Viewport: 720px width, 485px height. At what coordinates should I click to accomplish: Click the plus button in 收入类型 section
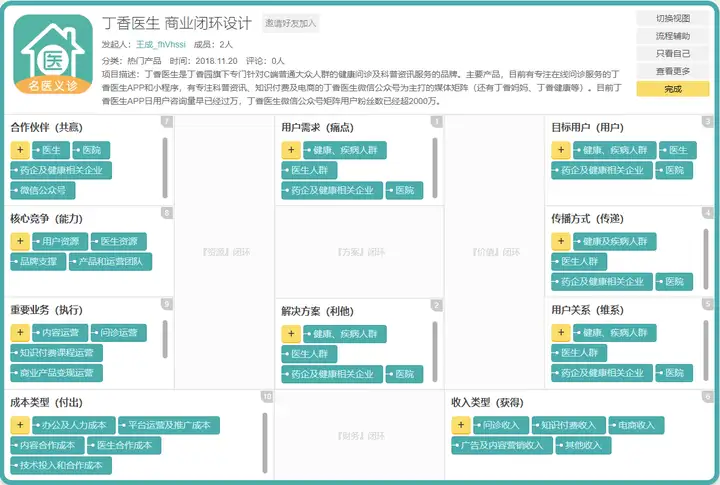click(x=461, y=425)
